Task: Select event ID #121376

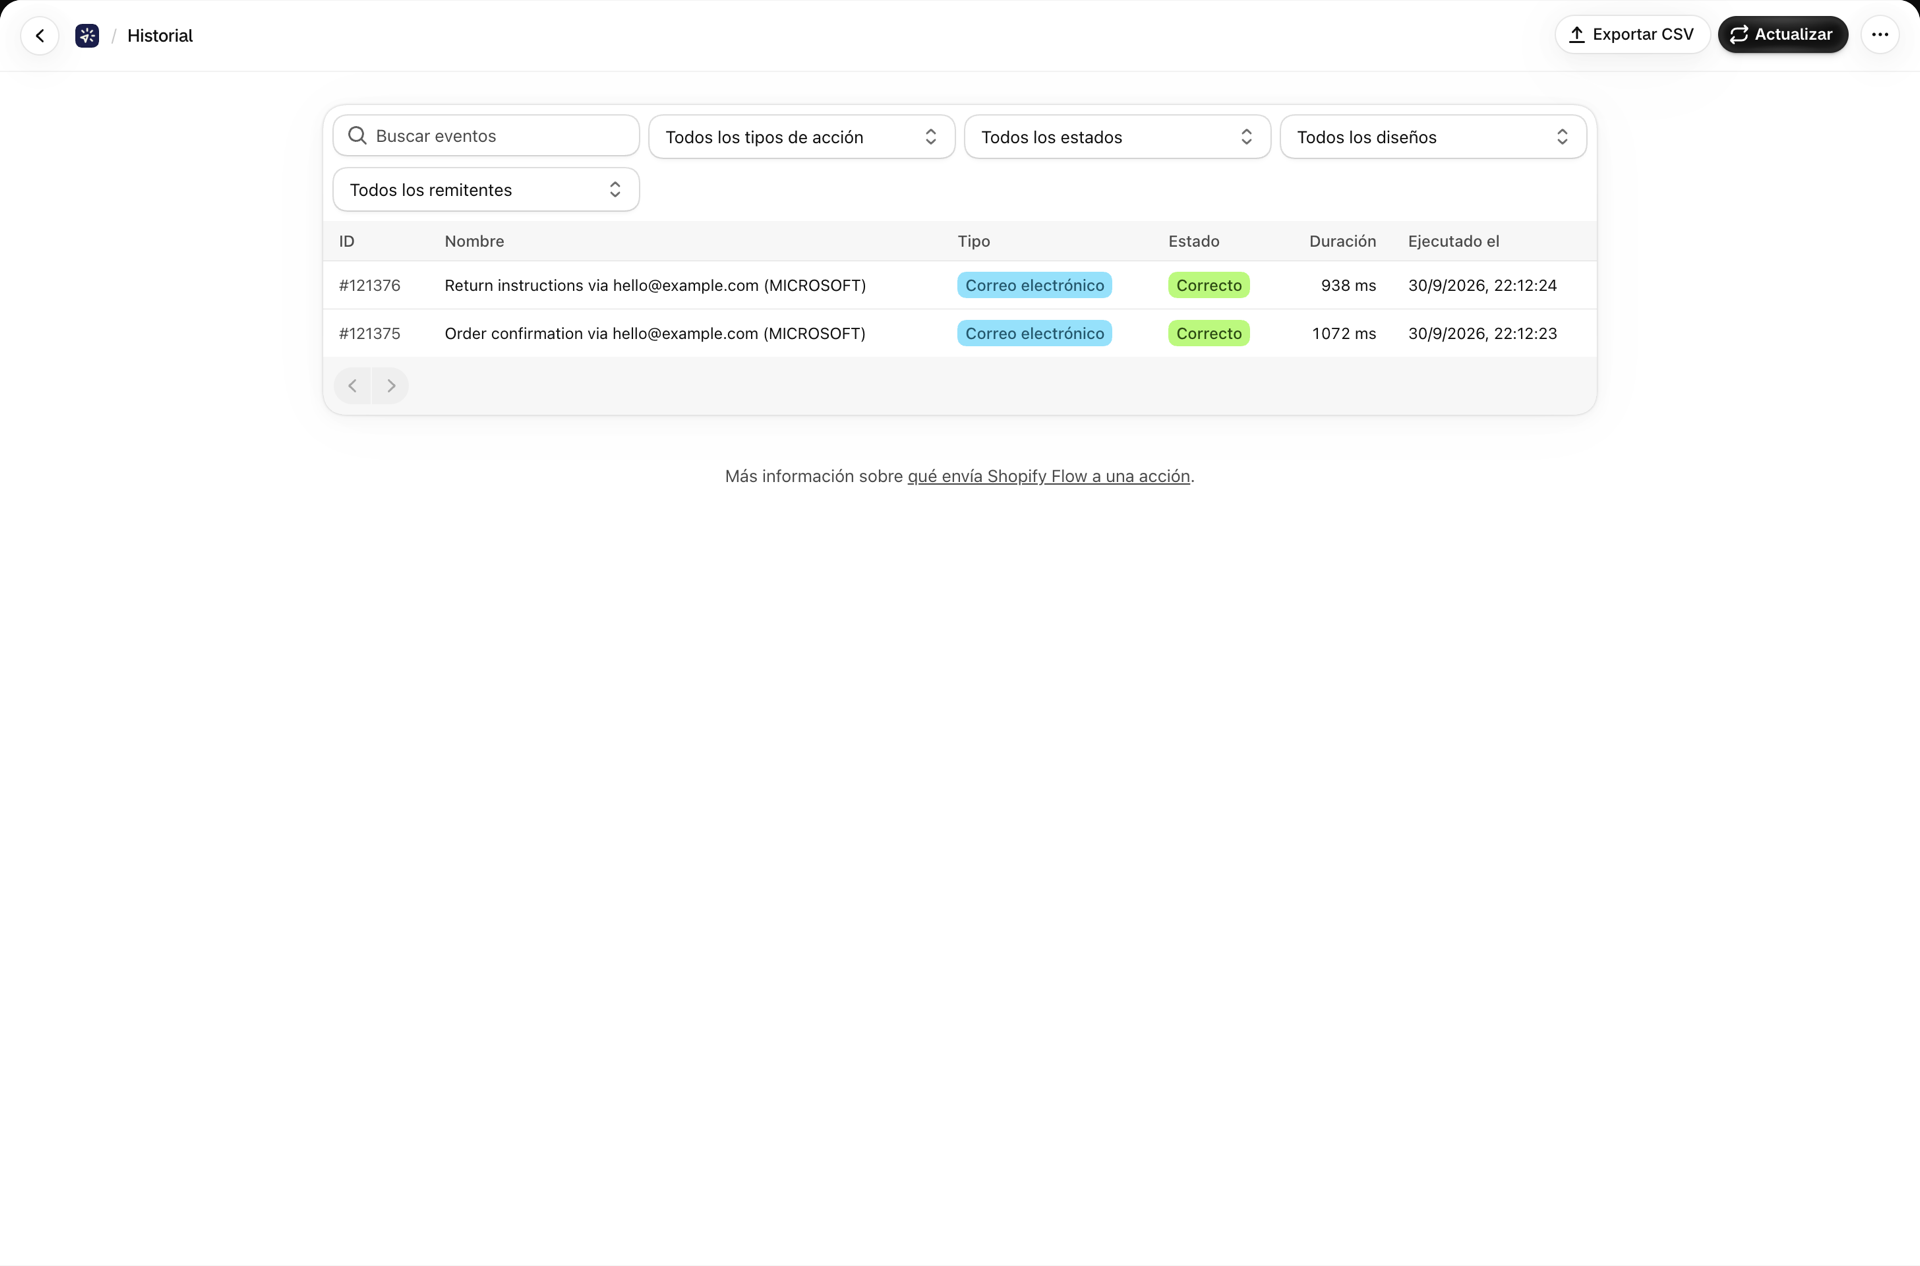Action: pyautogui.click(x=370, y=286)
